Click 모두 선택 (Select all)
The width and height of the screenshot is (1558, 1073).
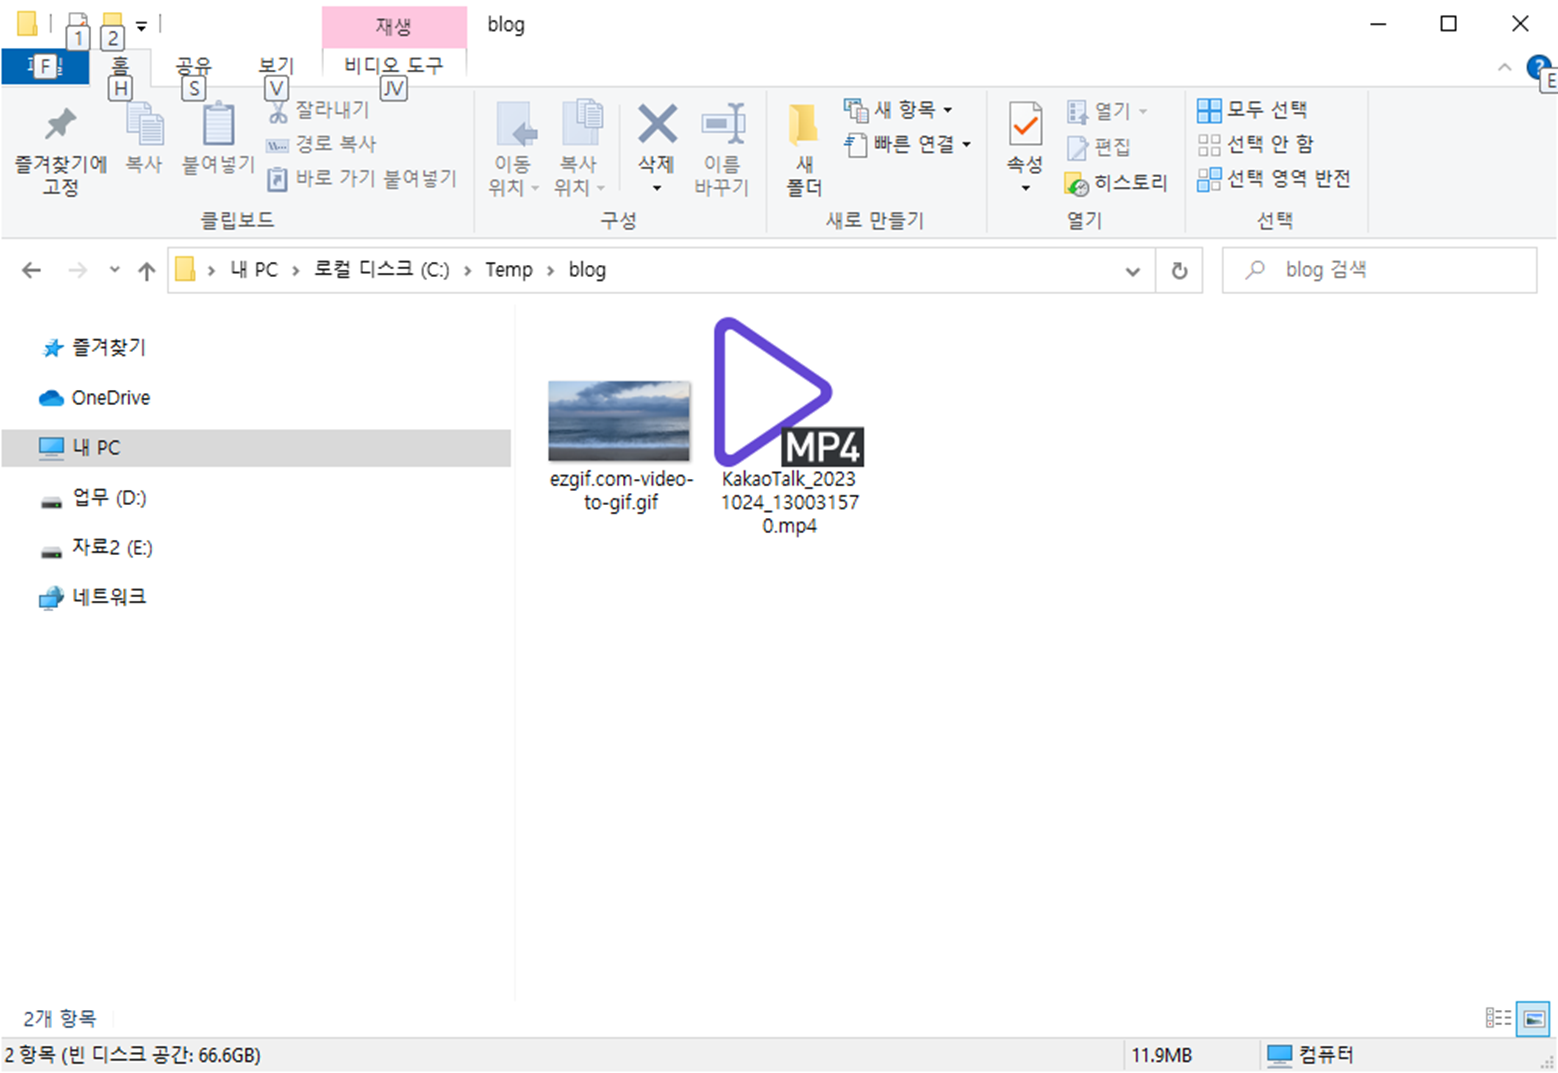point(1252,109)
